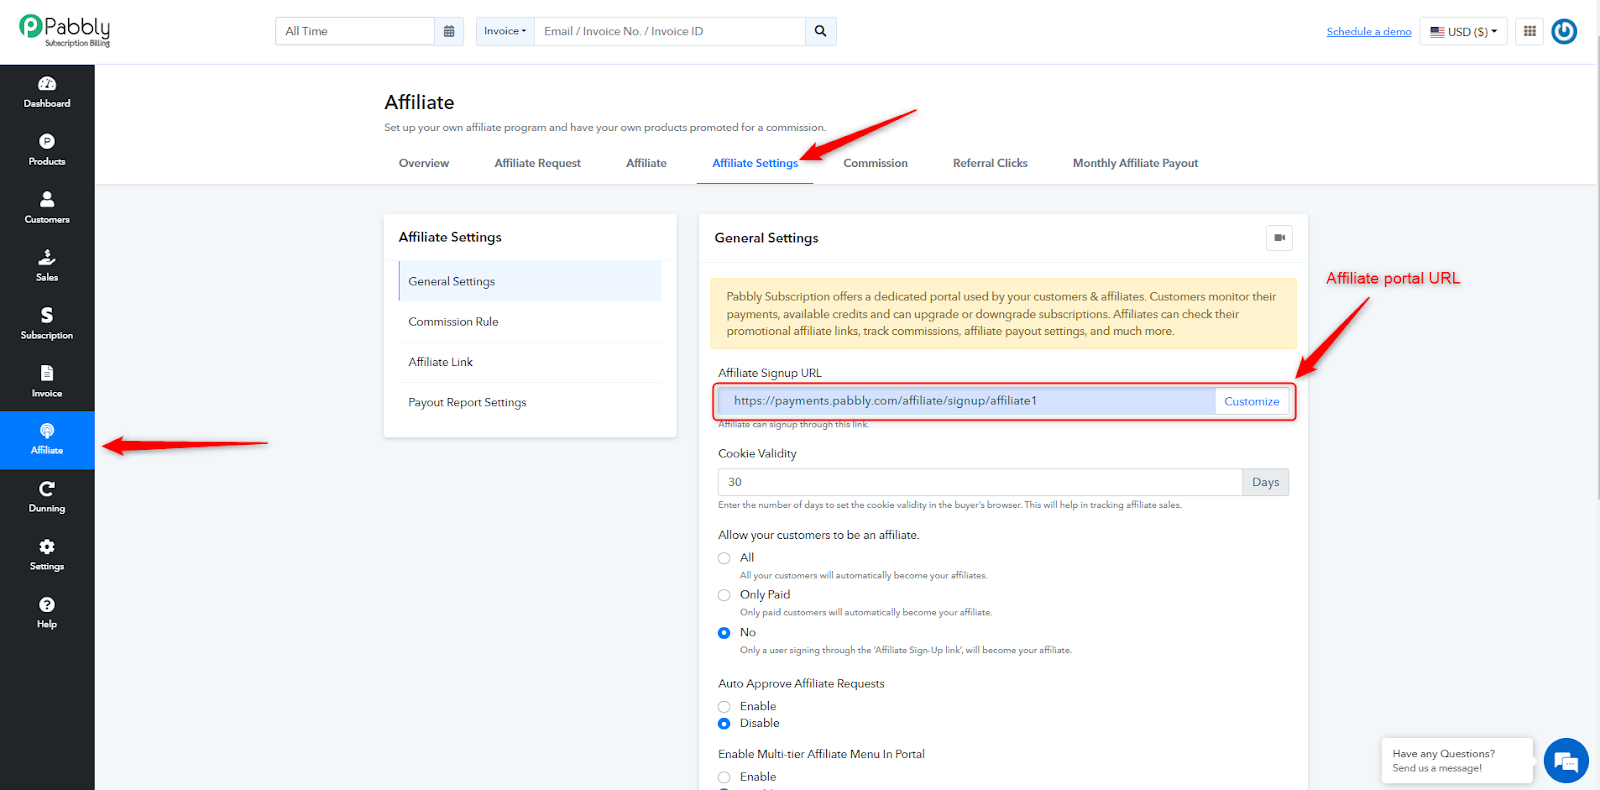Select the 'Only Paid' radio option
The height and width of the screenshot is (790, 1600).
click(724, 595)
